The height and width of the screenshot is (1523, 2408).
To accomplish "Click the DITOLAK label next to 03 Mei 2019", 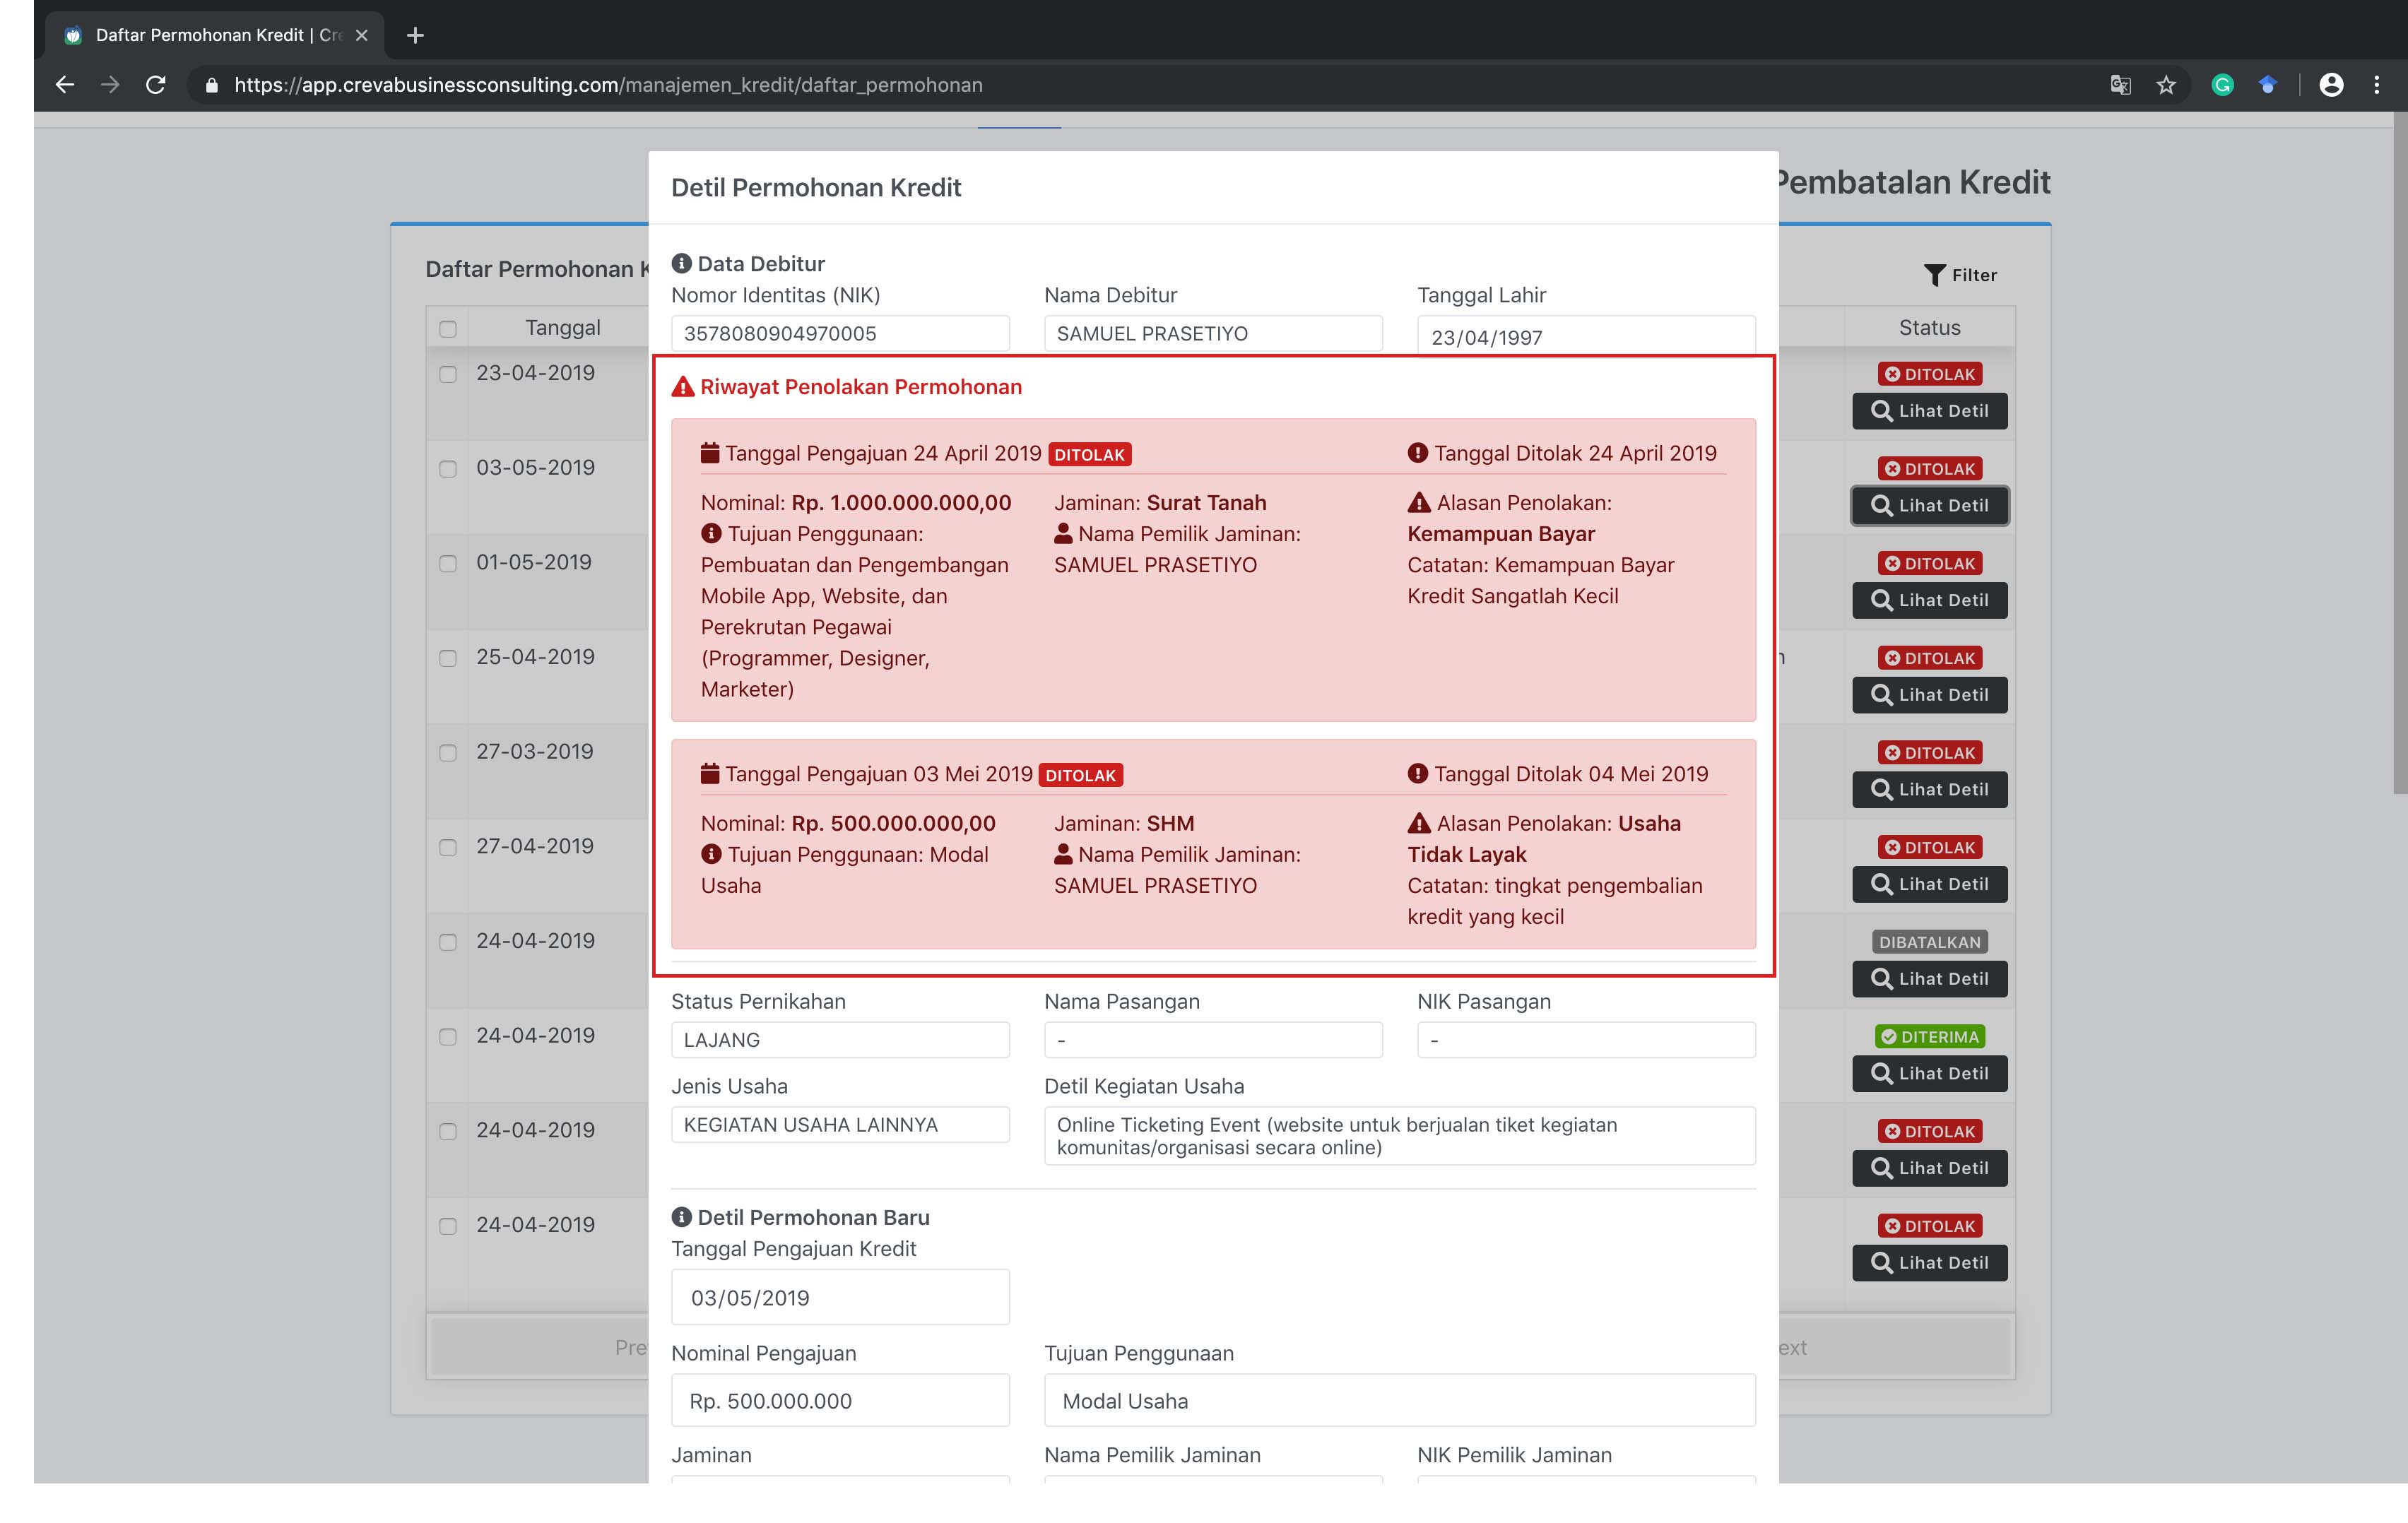I will click(x=1081, y=775).
